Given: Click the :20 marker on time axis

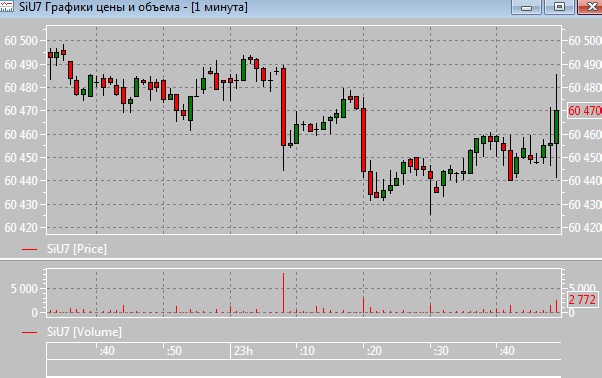Looking at the screenshot, I should [x=374, y=351].
